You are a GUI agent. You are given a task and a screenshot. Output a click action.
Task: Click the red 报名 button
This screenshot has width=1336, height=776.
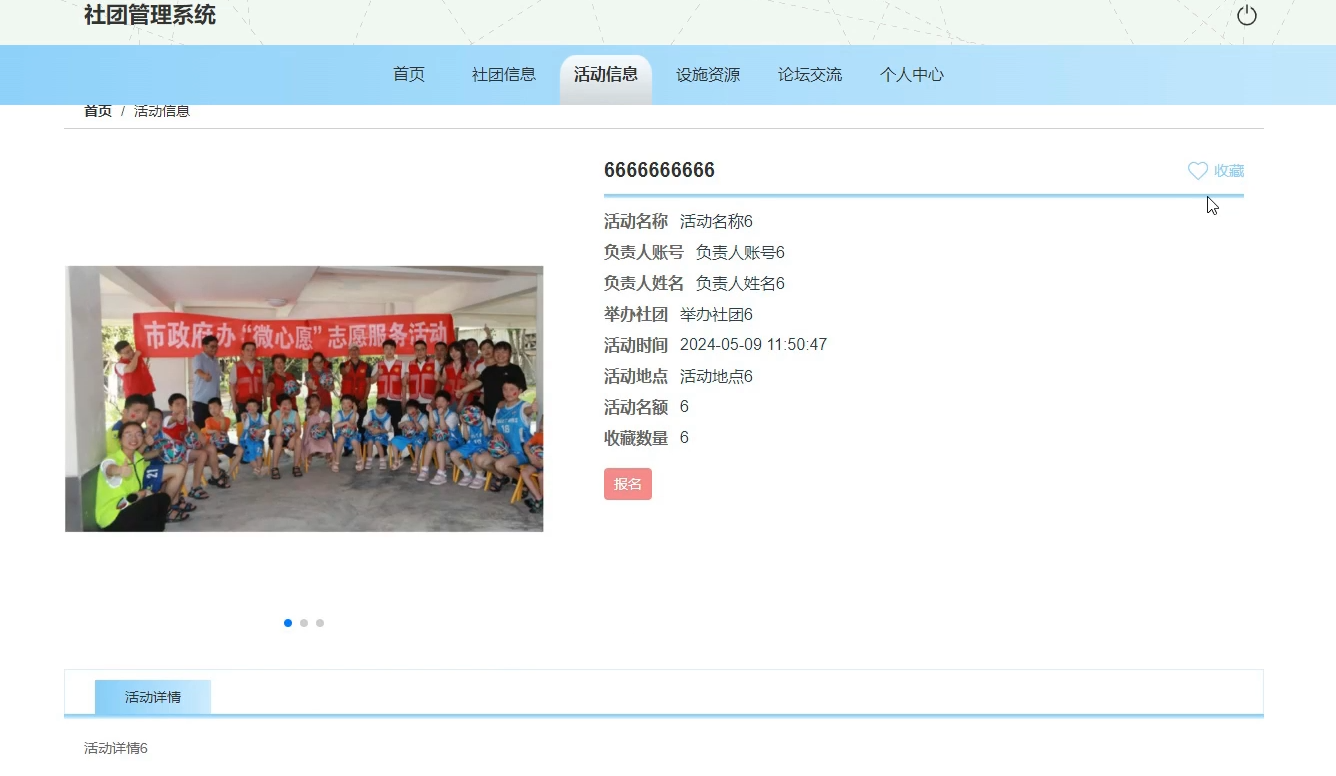pyautogui.click(x=628, y=484)
